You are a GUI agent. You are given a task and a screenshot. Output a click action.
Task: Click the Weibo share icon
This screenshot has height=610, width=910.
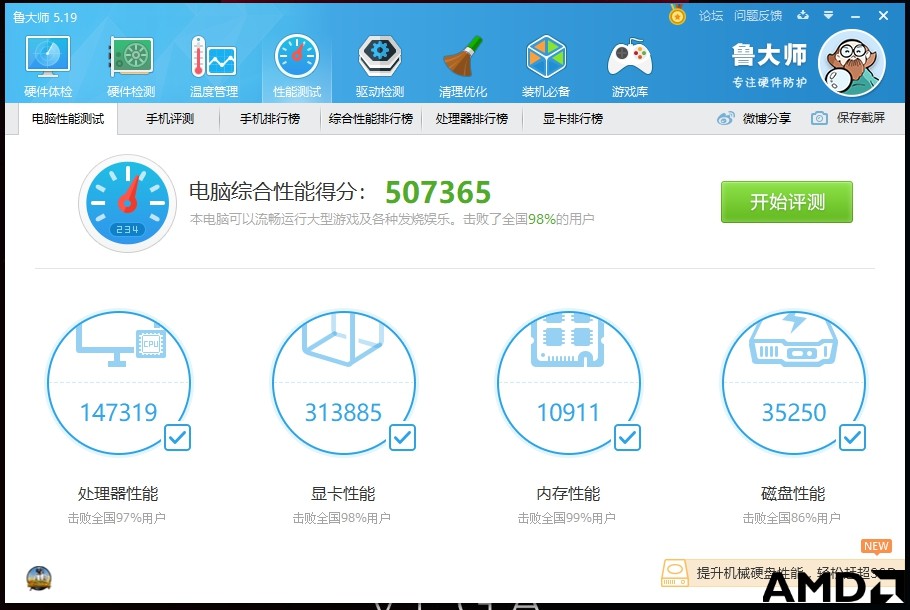click(725, 118)
